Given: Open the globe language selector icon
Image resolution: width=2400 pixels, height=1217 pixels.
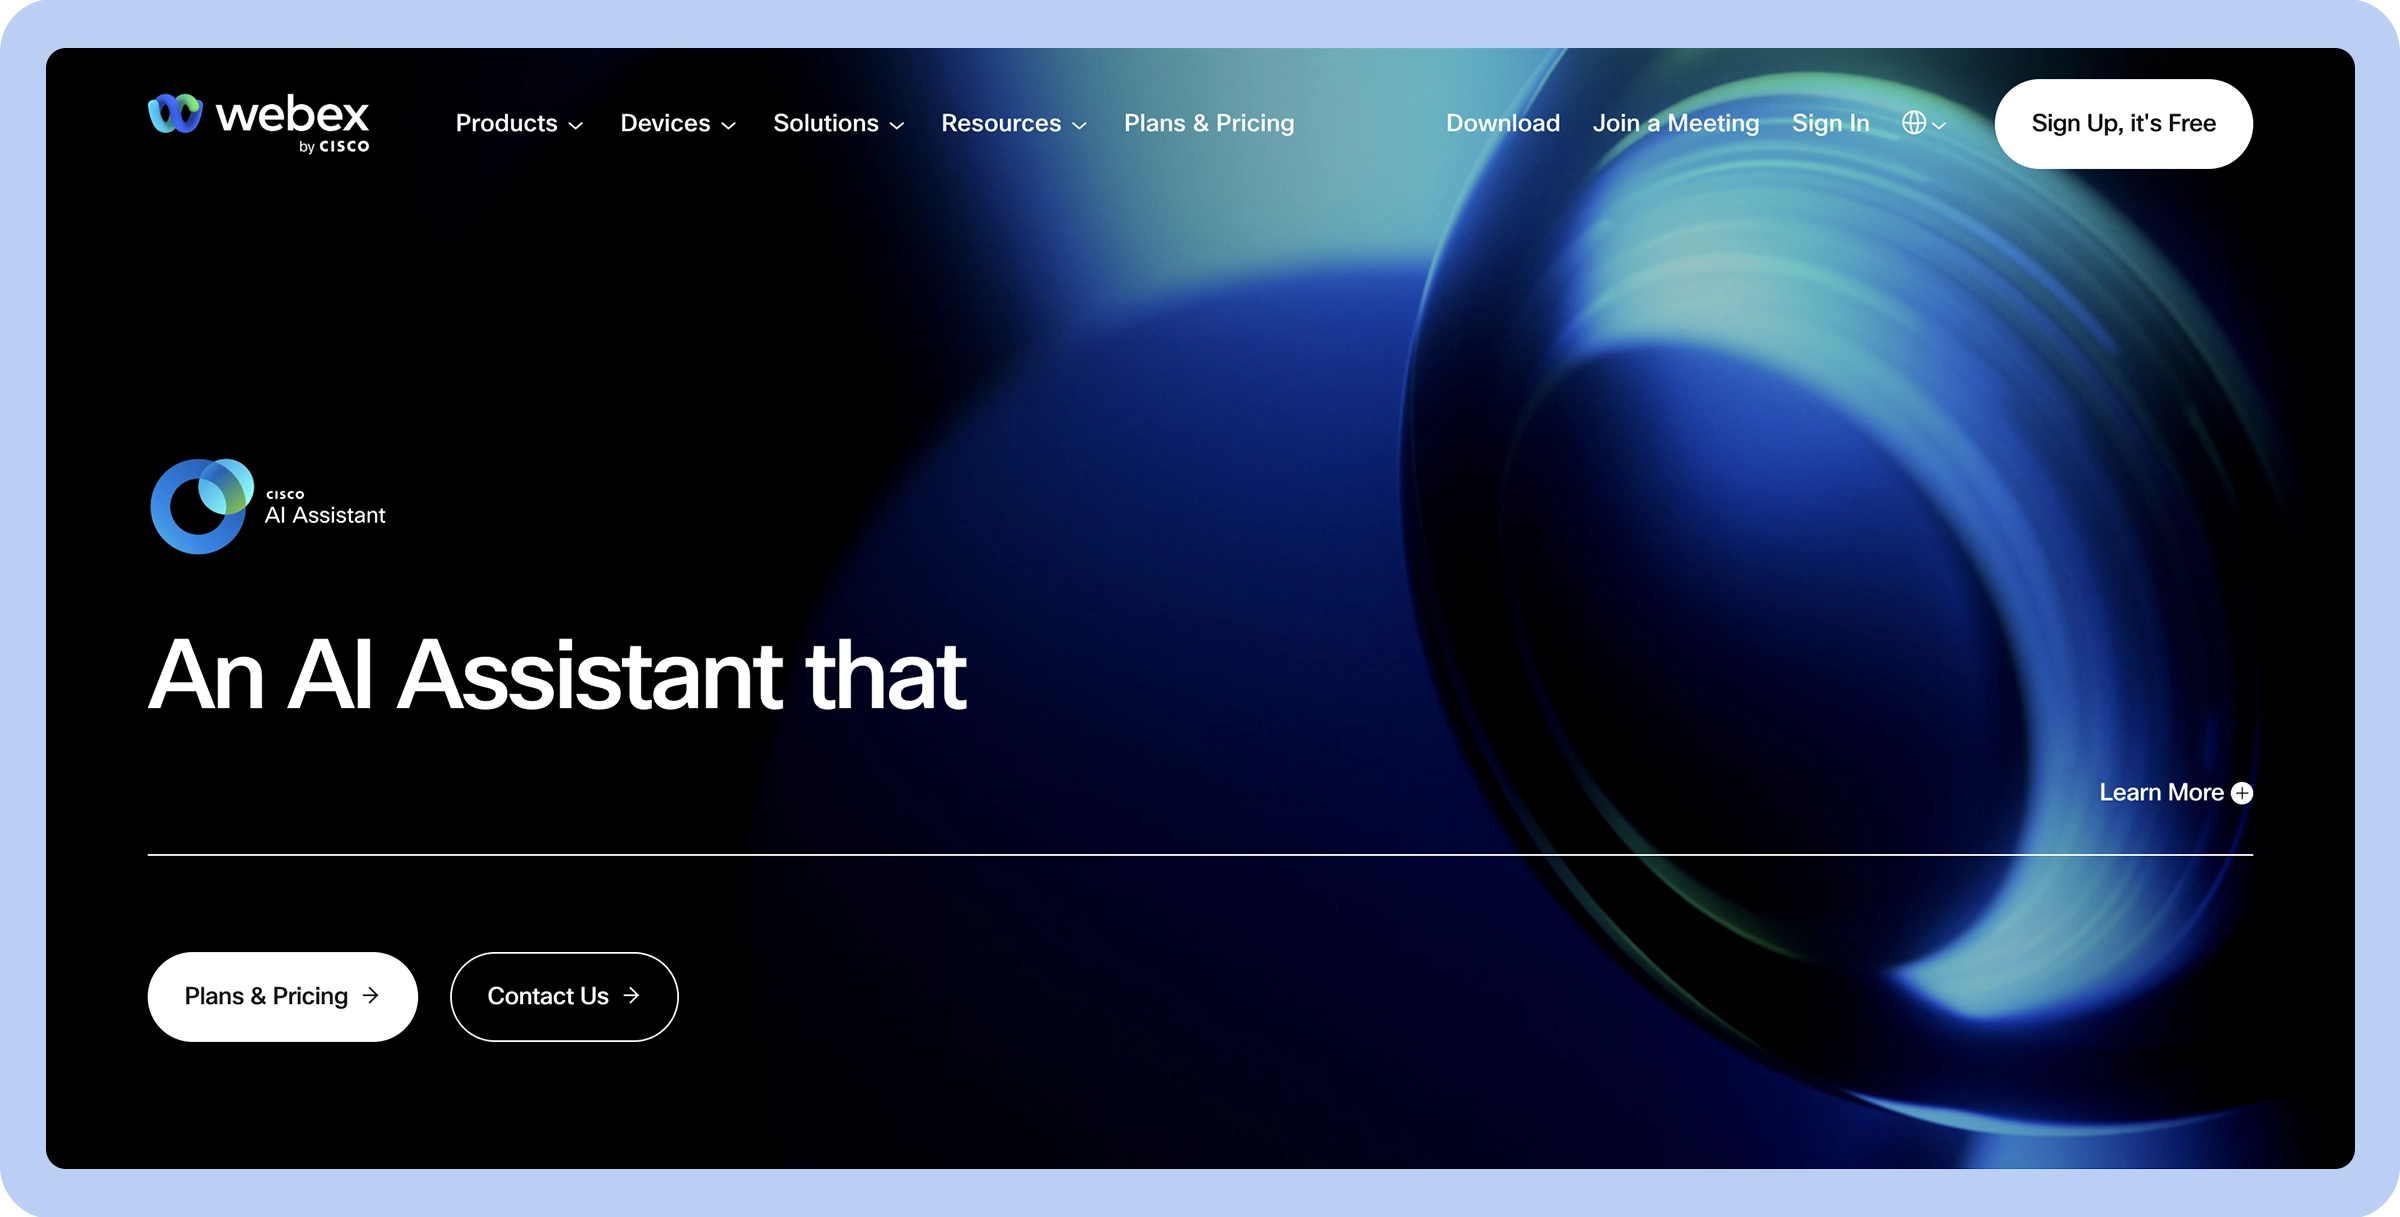Looking at the screenshot, I should click(1914, 123).
